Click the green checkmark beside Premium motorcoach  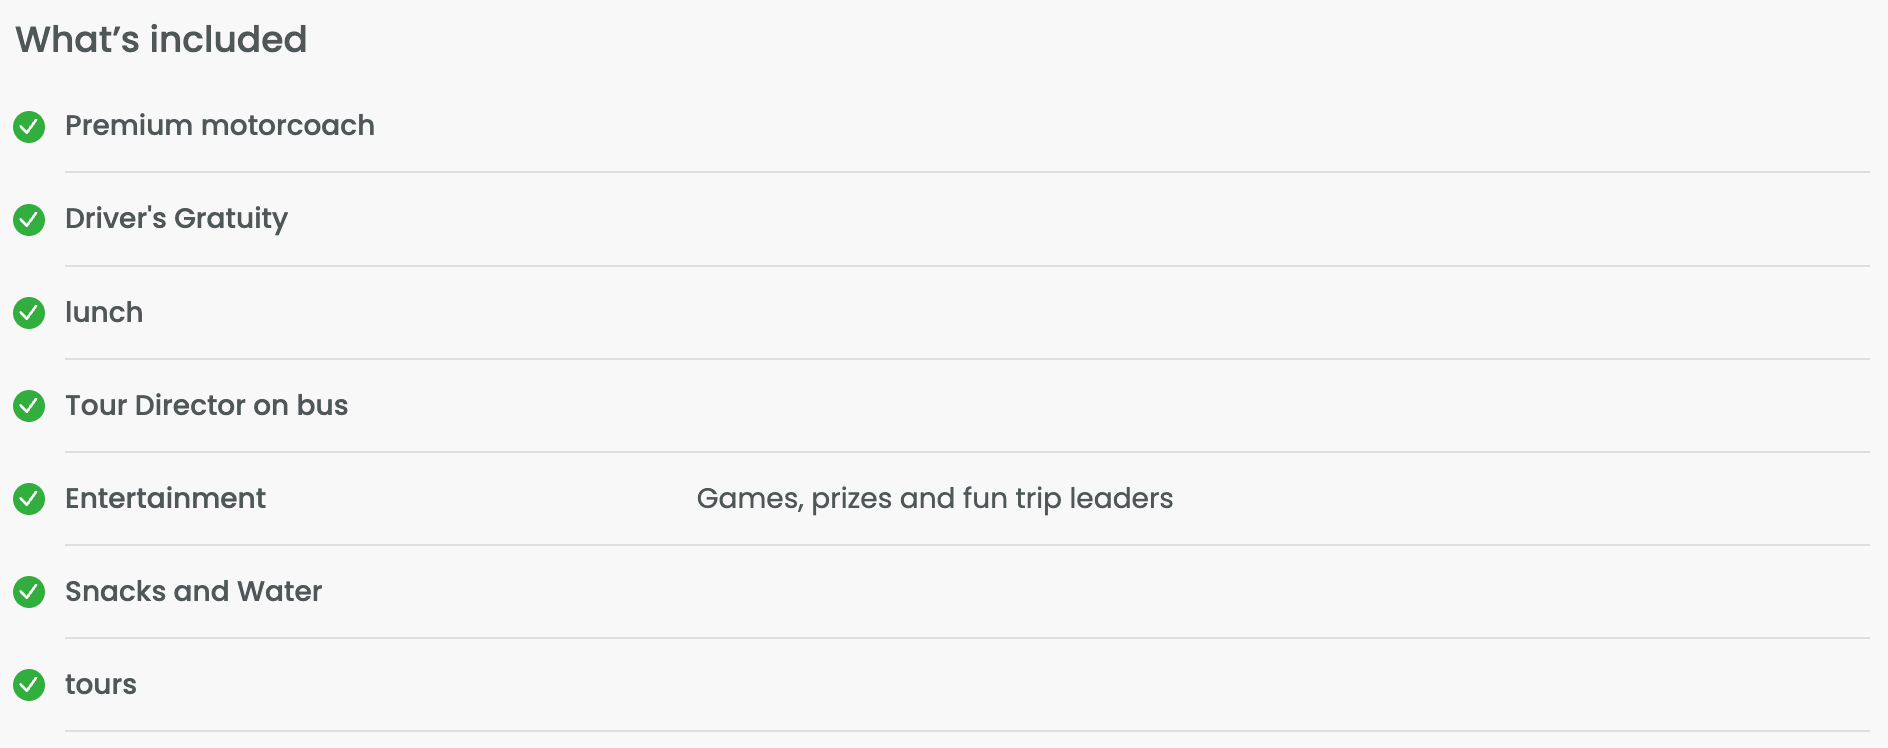click(29, 127)
